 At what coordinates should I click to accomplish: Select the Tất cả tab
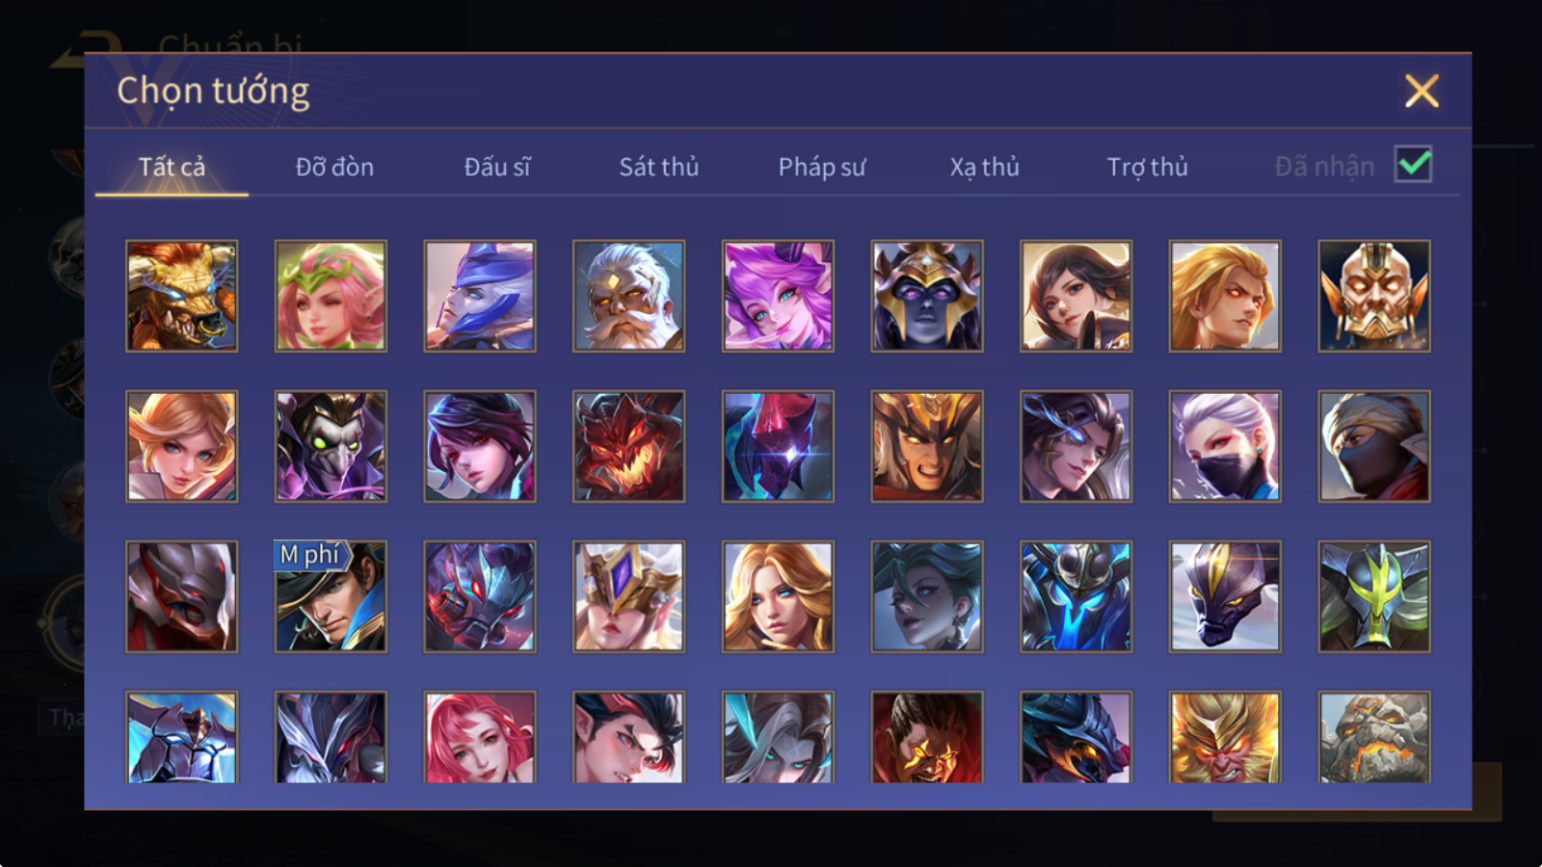pos(172,167)
